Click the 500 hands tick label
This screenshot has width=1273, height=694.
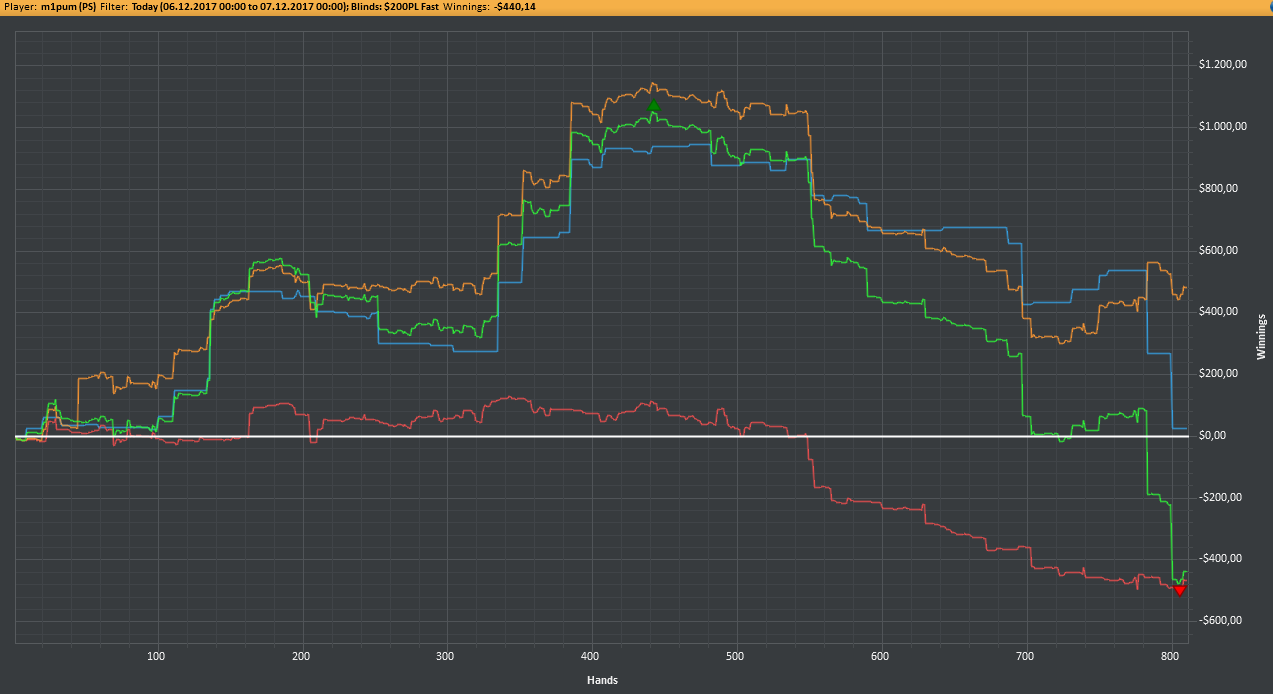(x=736, y=656)
